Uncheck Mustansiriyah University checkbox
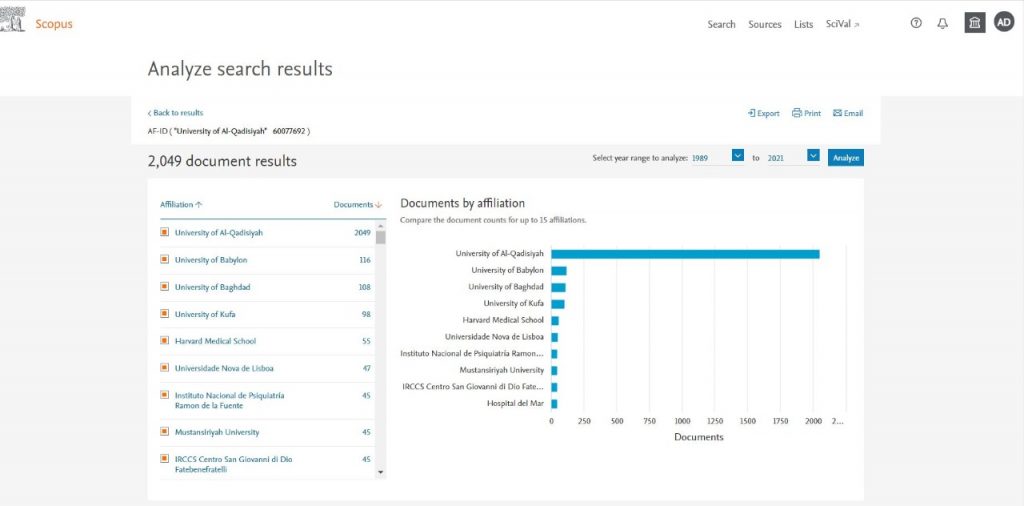The image size is (1024, 506). tap(165, 431)
